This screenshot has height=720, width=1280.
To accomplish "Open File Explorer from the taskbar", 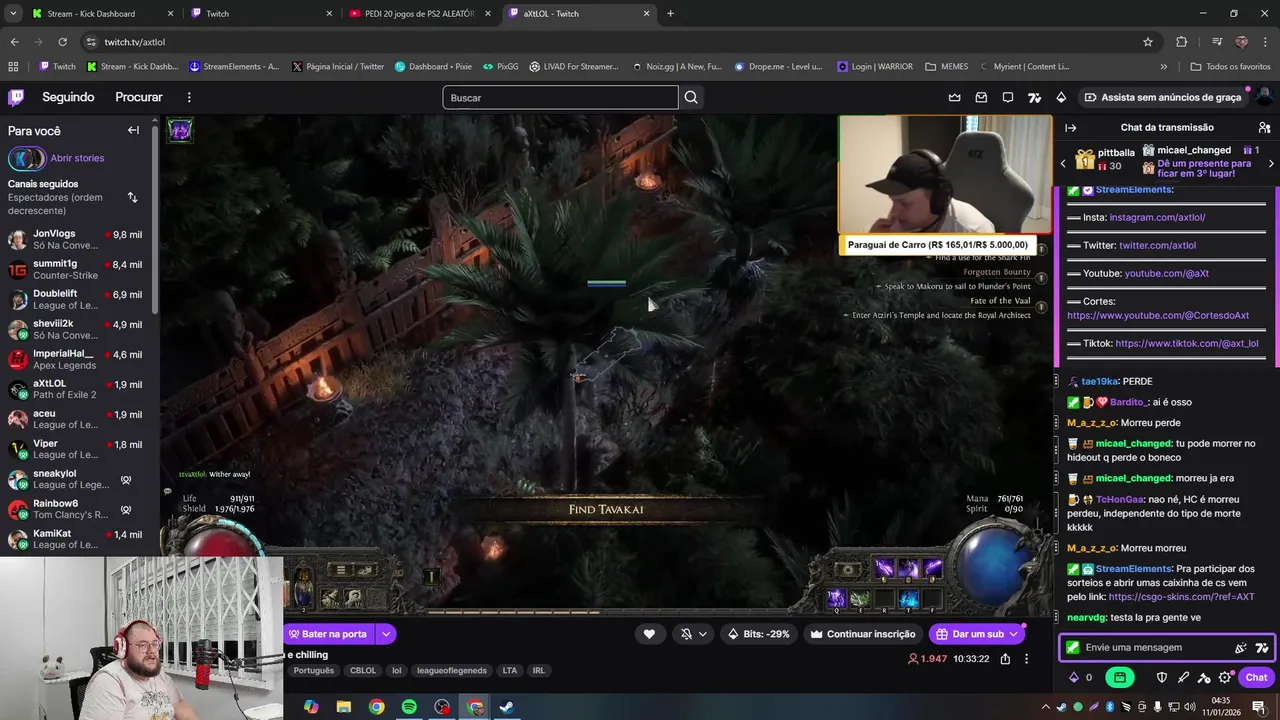I will (344, 707).
